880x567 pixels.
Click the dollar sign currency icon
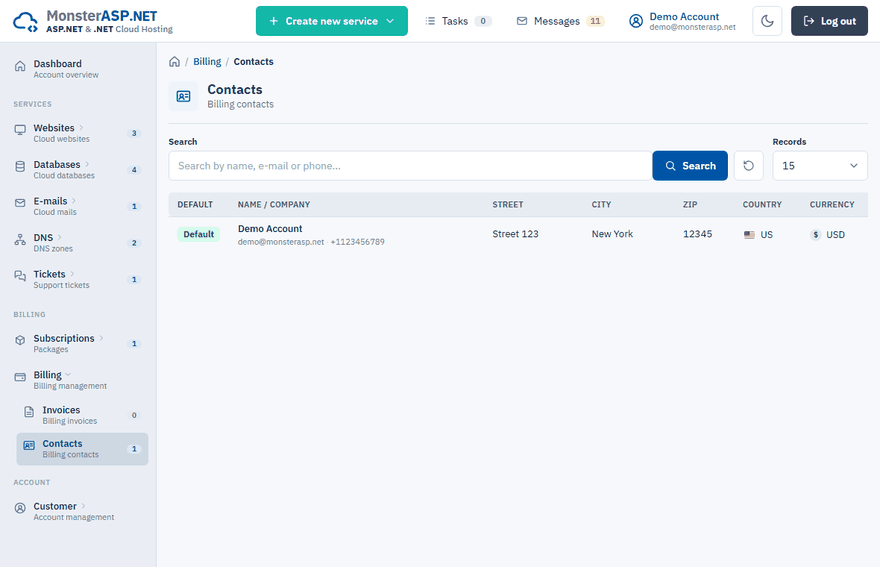point(816,235)
